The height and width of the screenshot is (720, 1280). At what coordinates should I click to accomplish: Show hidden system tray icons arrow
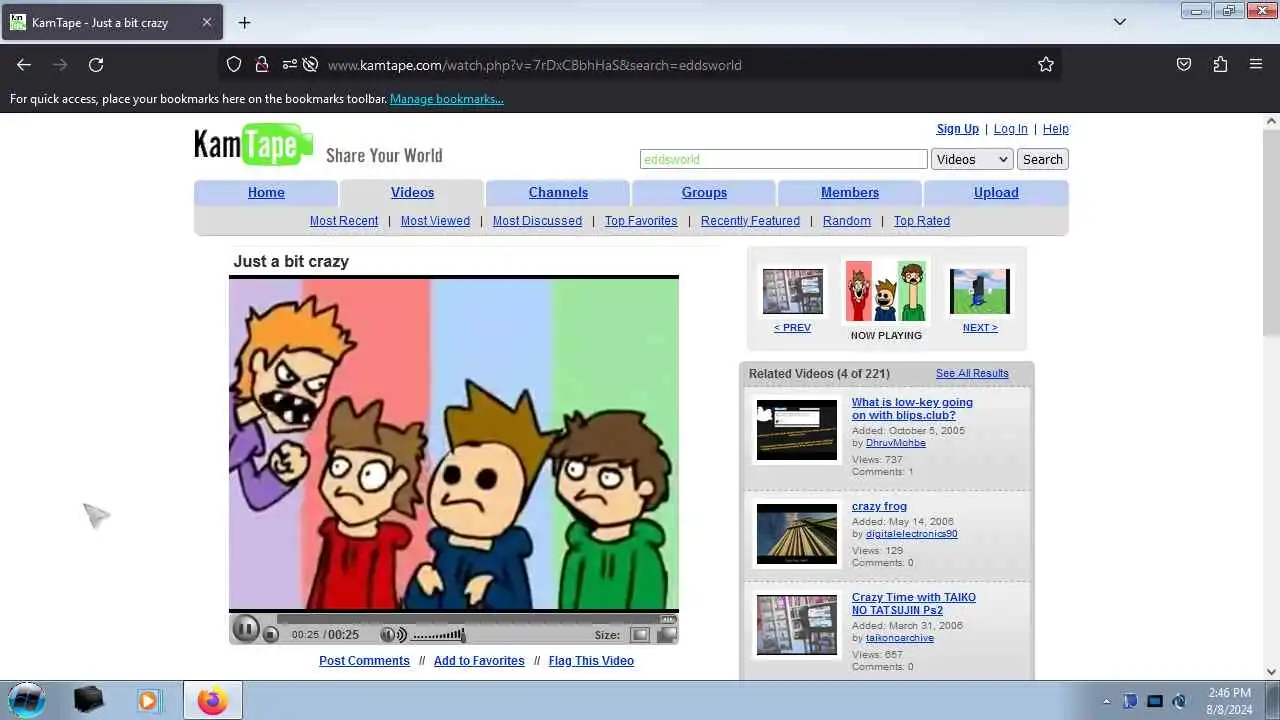click(1106, 701)
